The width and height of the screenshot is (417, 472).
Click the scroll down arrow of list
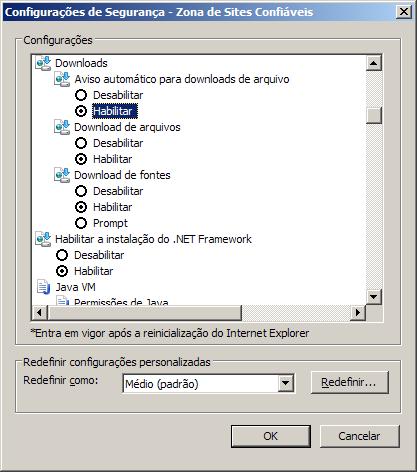[x=374, y=296]
